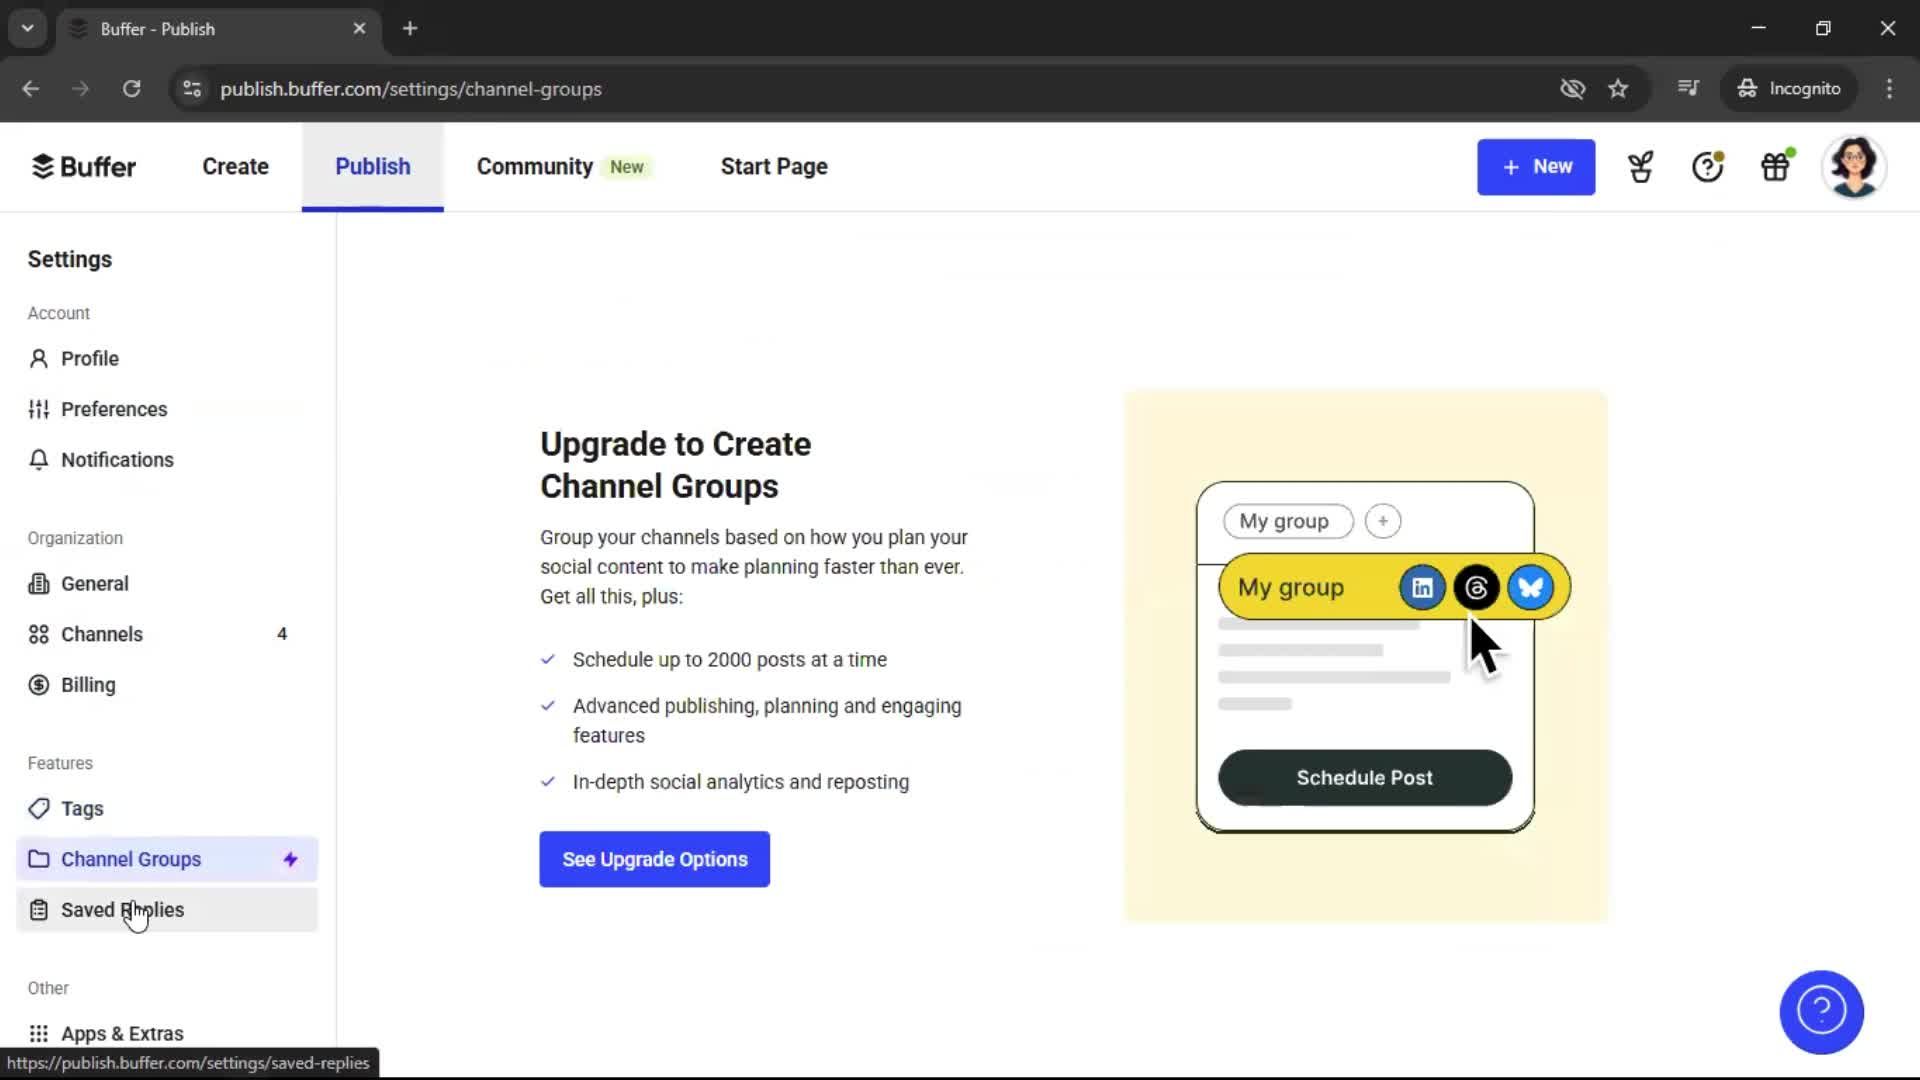Click the browser address bar URL
The height and width of the screenshot is (1080, 1920).
tap(411, 89)
